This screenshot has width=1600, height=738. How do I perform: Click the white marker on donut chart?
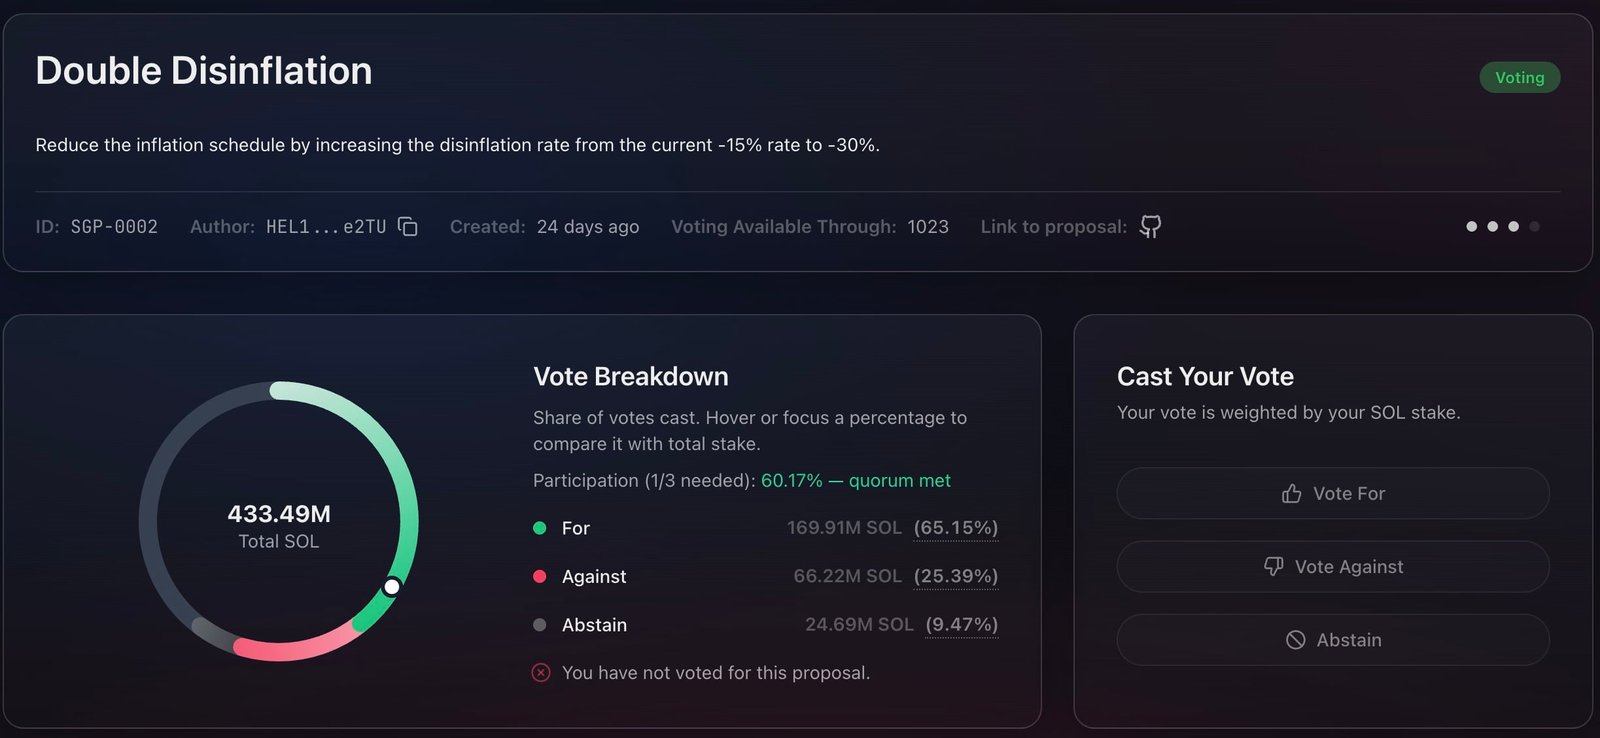[x=392, y=587]
